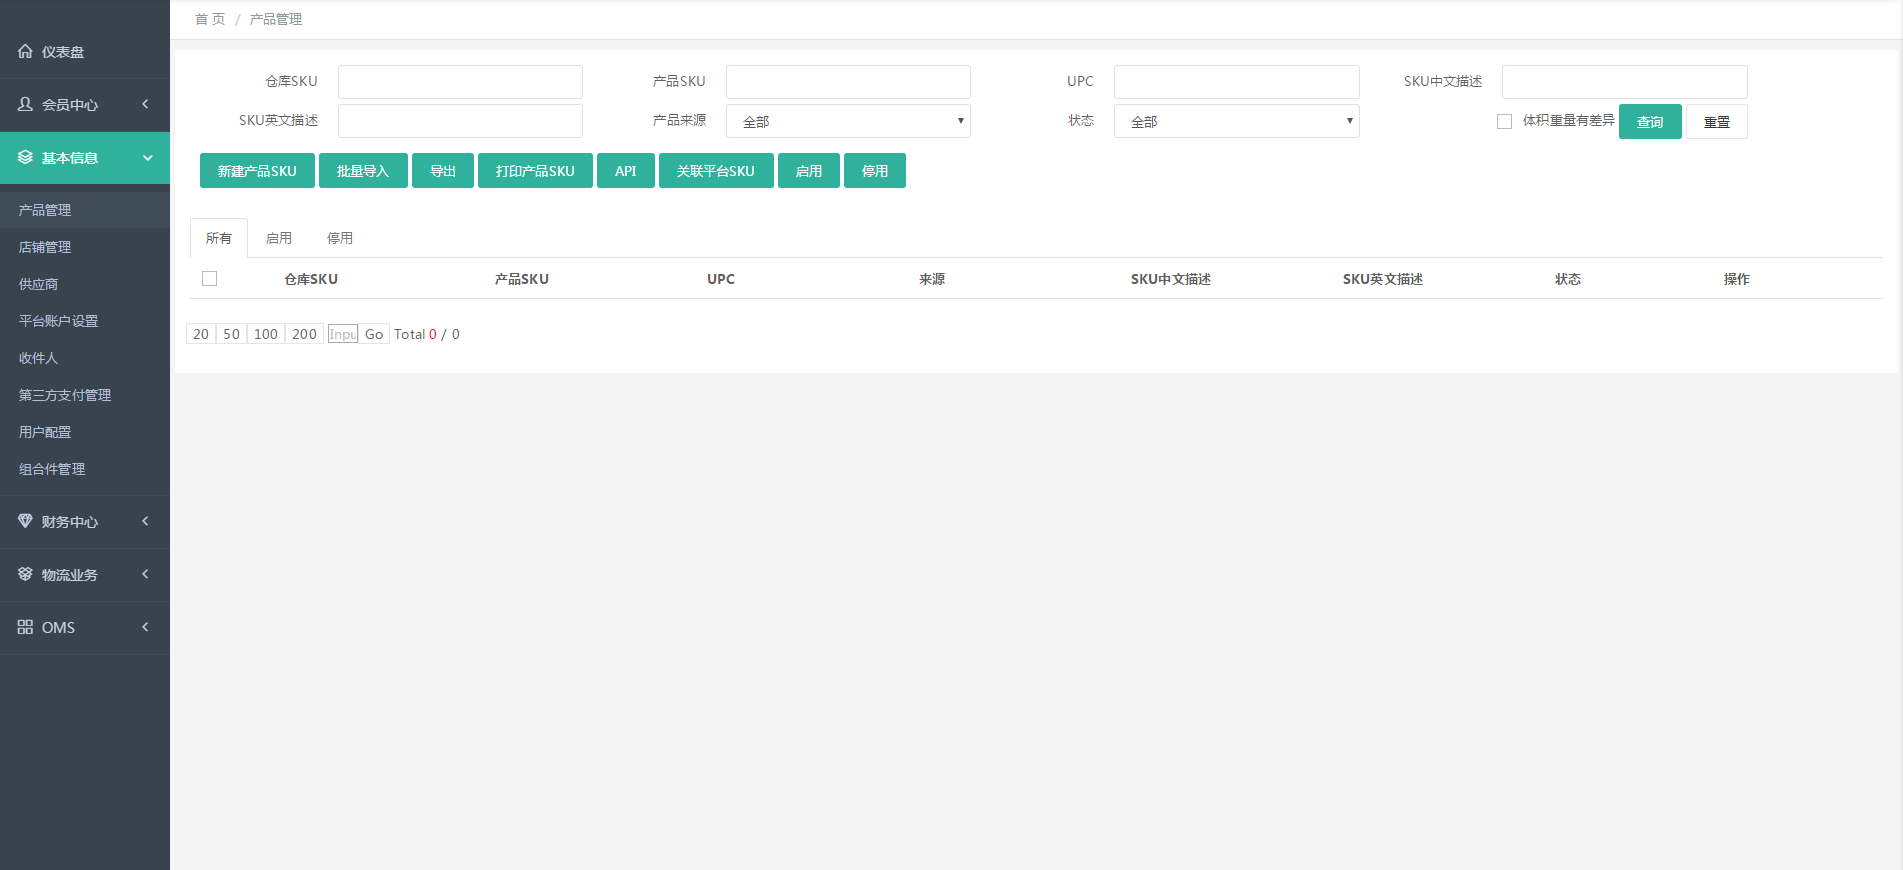Collapse the 基本信息 menu chevron
This screenshot has width=1903, height=870.
tap(148, 158)
